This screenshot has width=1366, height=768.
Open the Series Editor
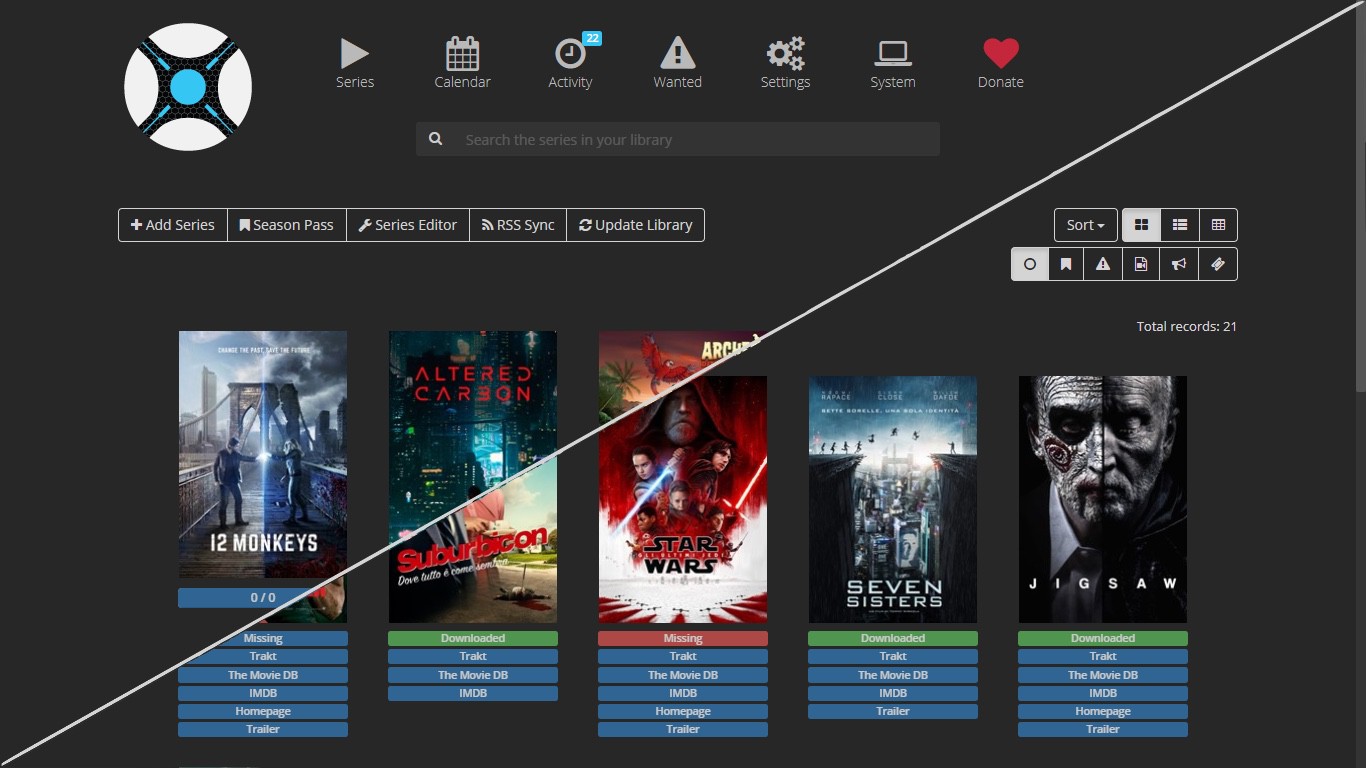tap(407, 224)
